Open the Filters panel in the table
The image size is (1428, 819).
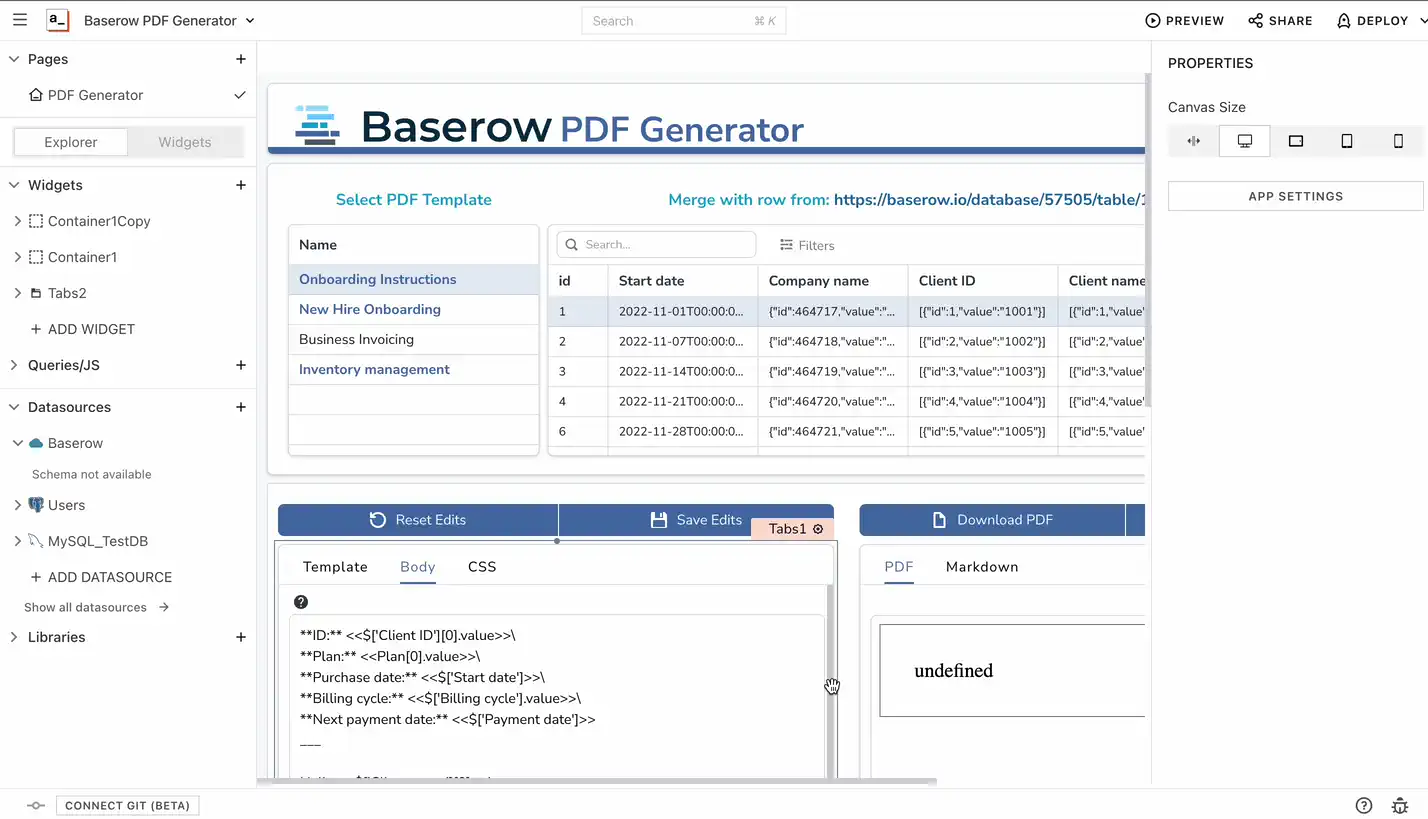(x=806, y=245)
